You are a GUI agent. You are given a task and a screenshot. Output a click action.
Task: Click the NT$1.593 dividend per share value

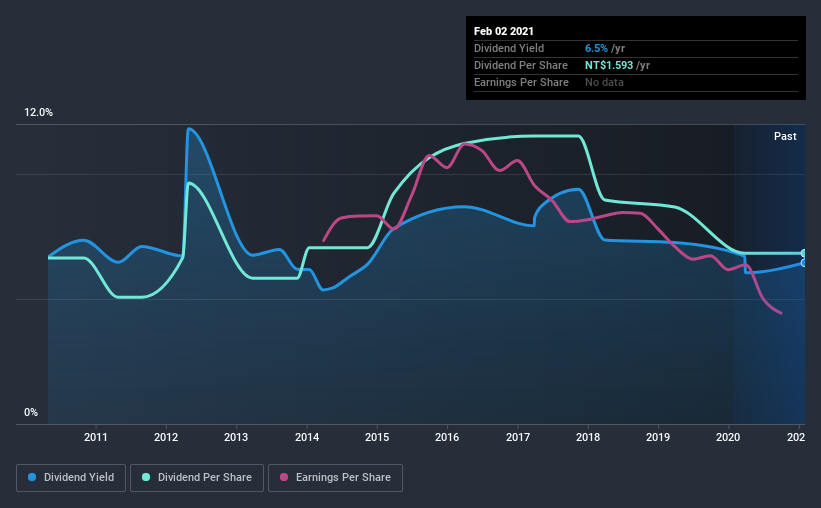(x=609, y=65)
